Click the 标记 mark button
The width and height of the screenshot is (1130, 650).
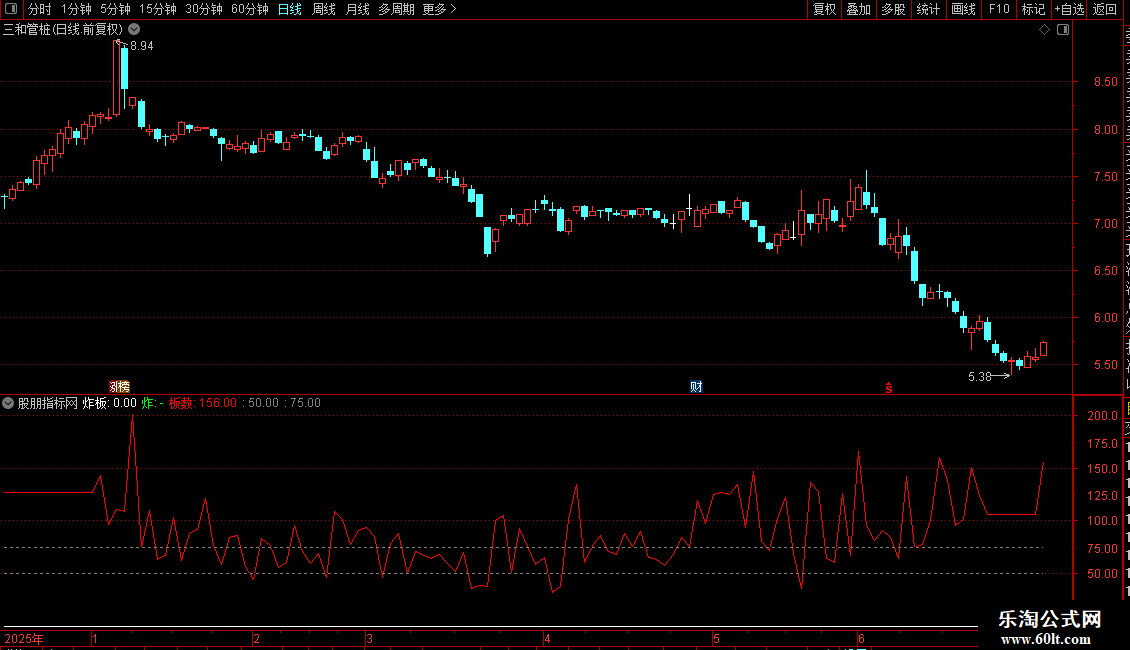click(1033, 9)
